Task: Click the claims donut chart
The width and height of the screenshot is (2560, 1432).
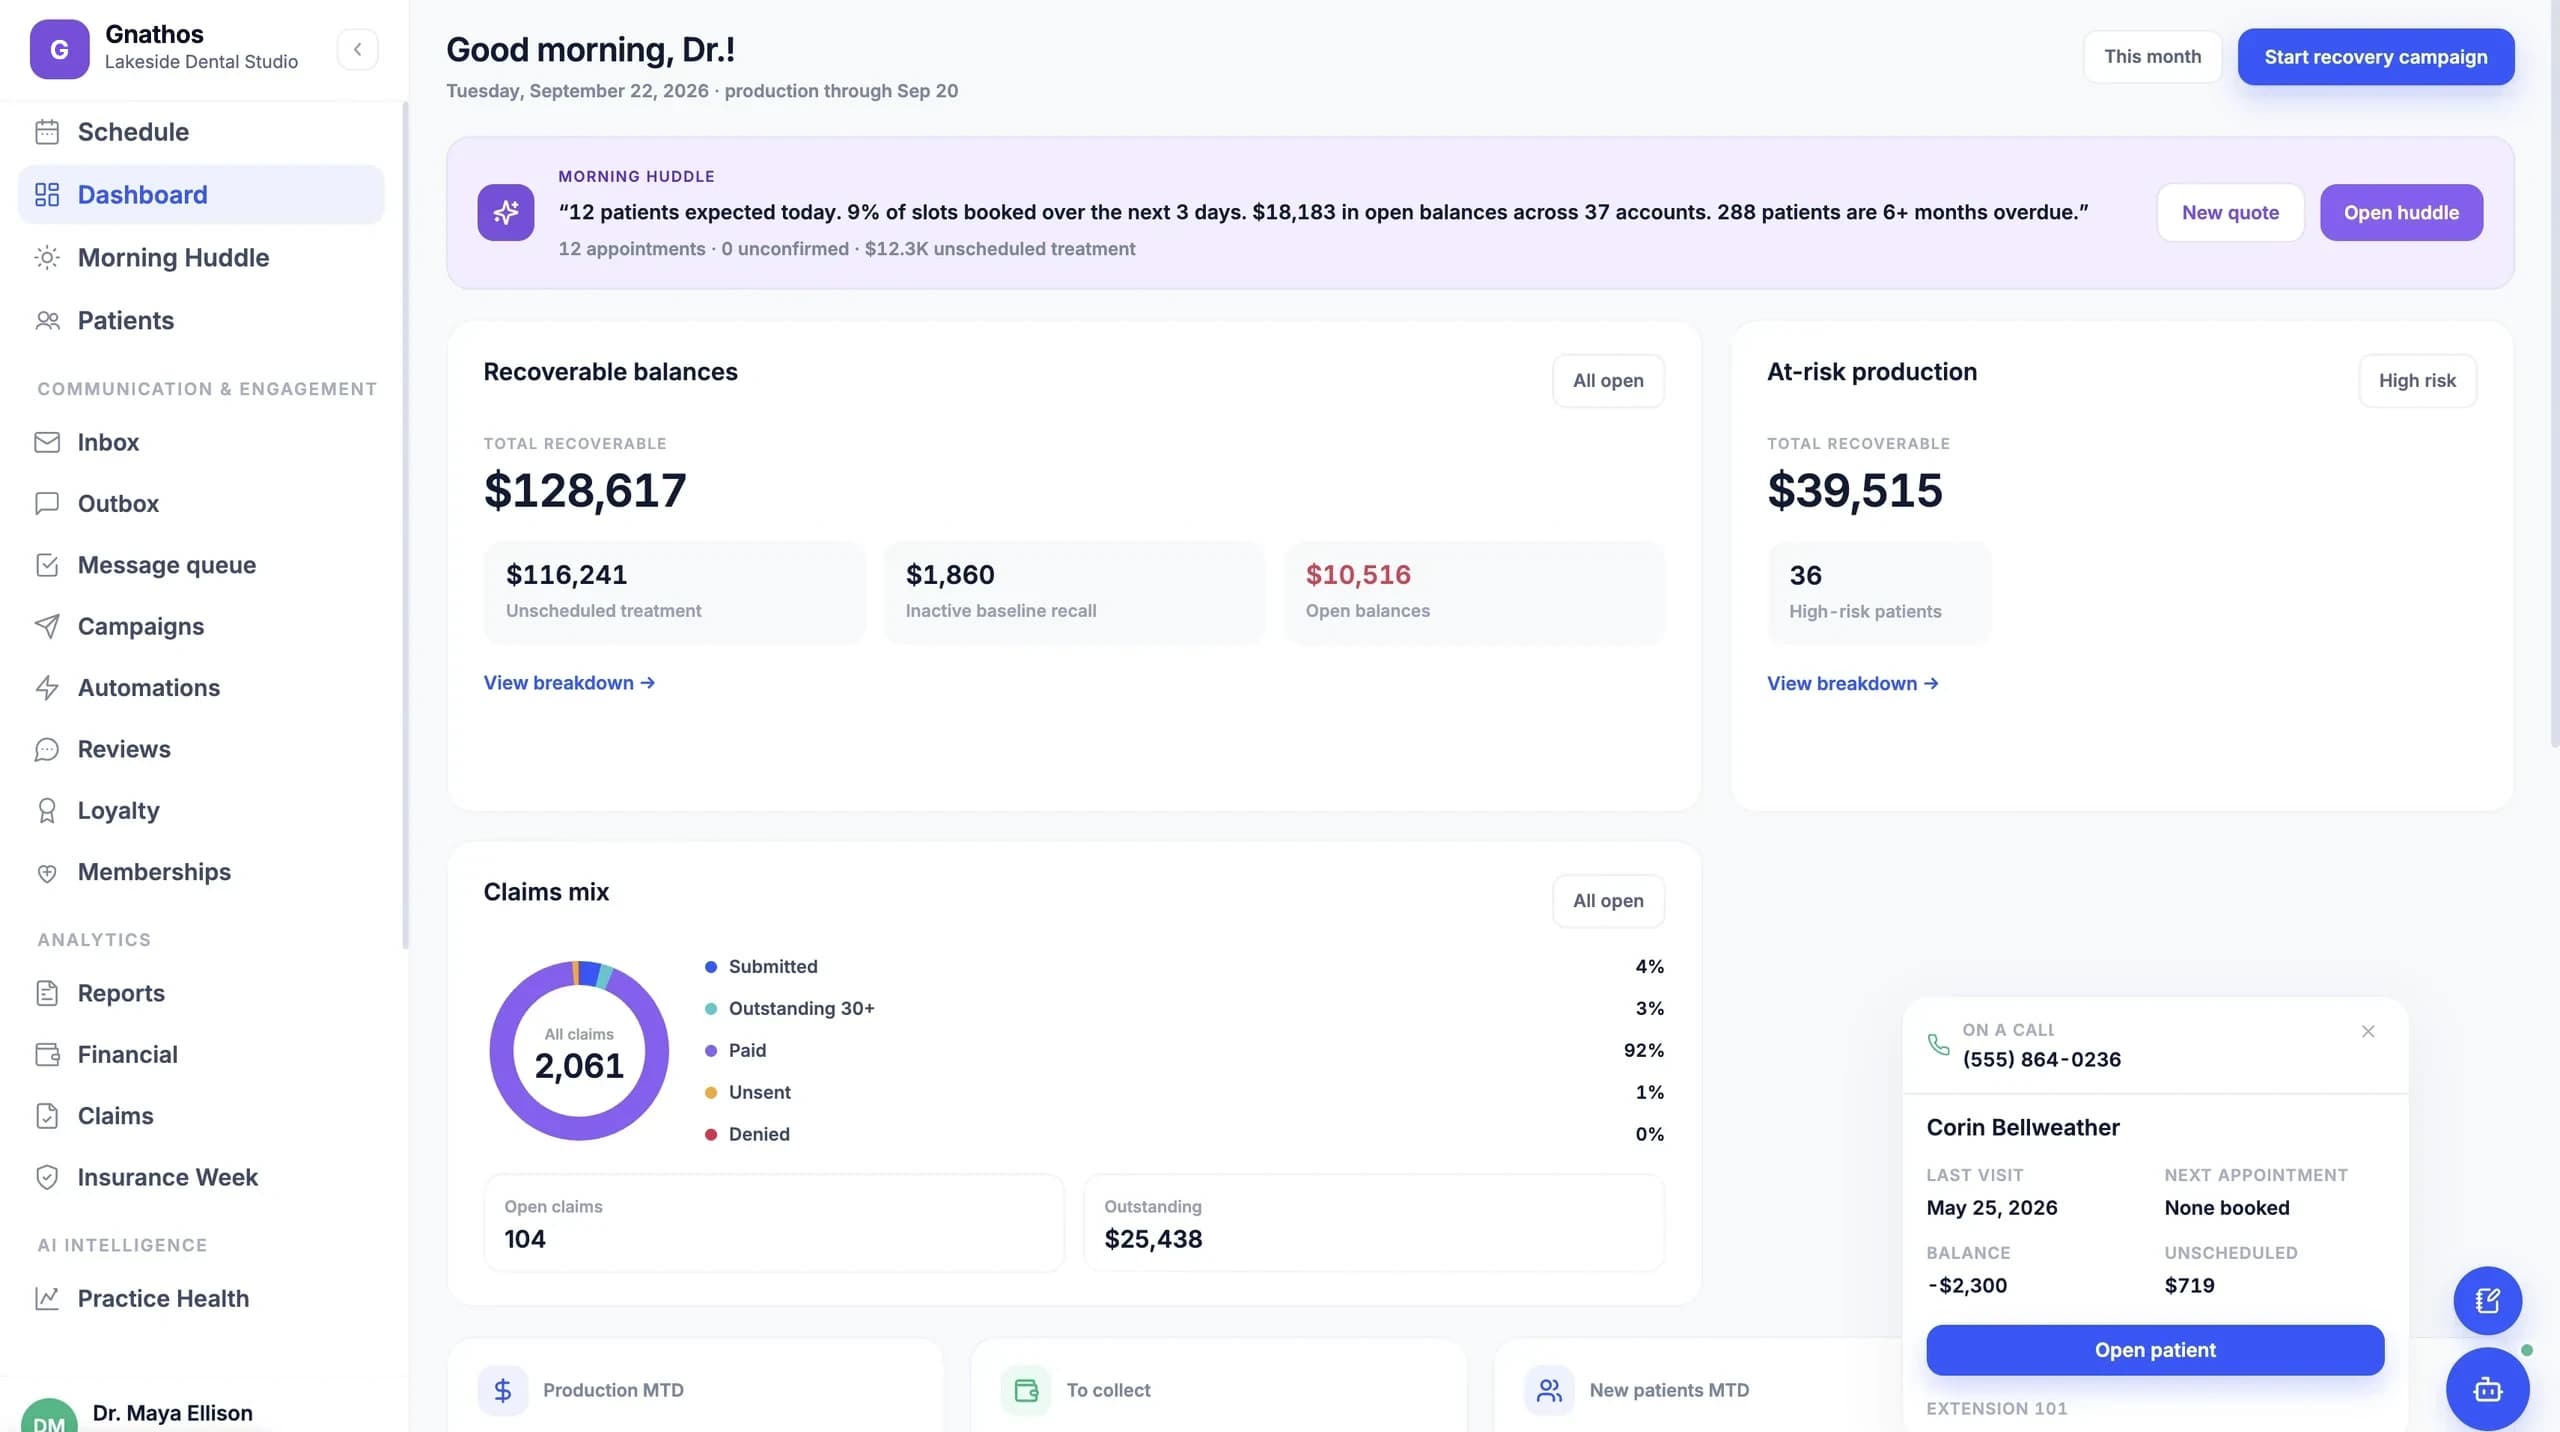Action: (579, 1050)
